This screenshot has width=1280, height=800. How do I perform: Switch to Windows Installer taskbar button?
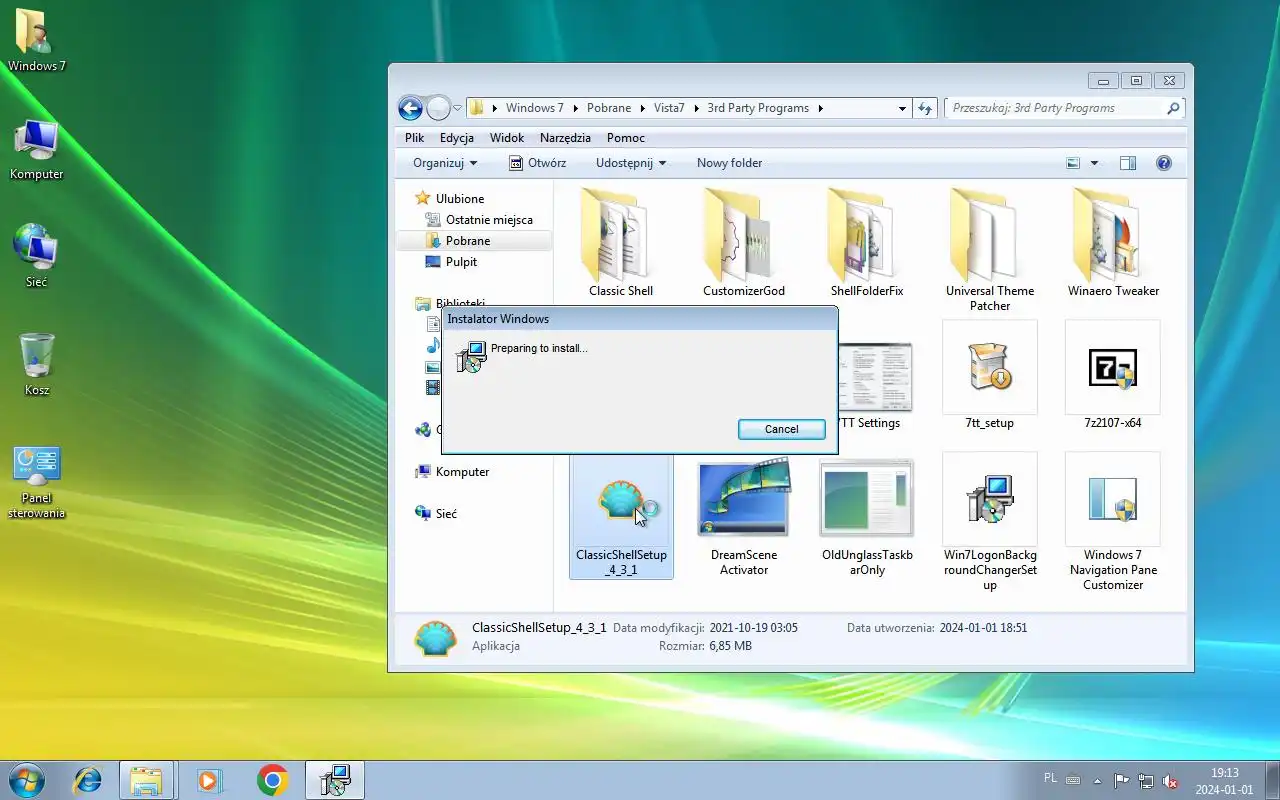coord(335,780)
